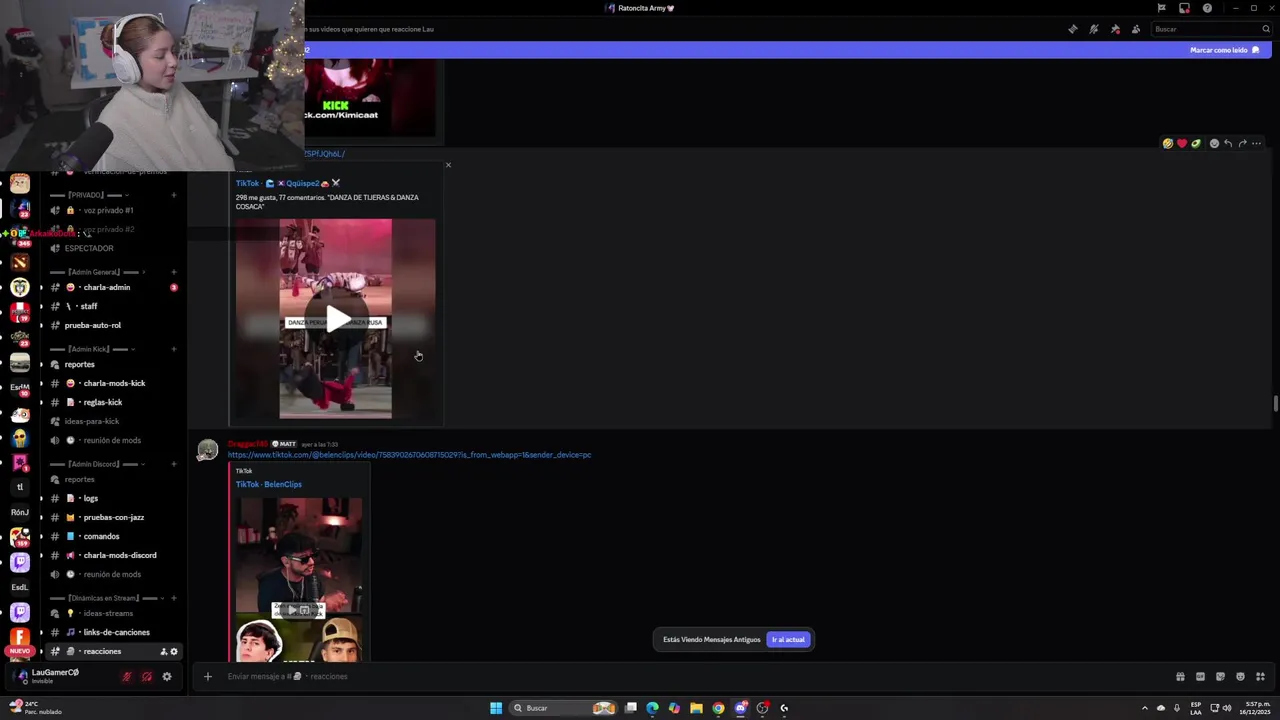Open the apps icon in message bar
The height and width of the screenshot is (720, 1280).
coord(1260,677)
